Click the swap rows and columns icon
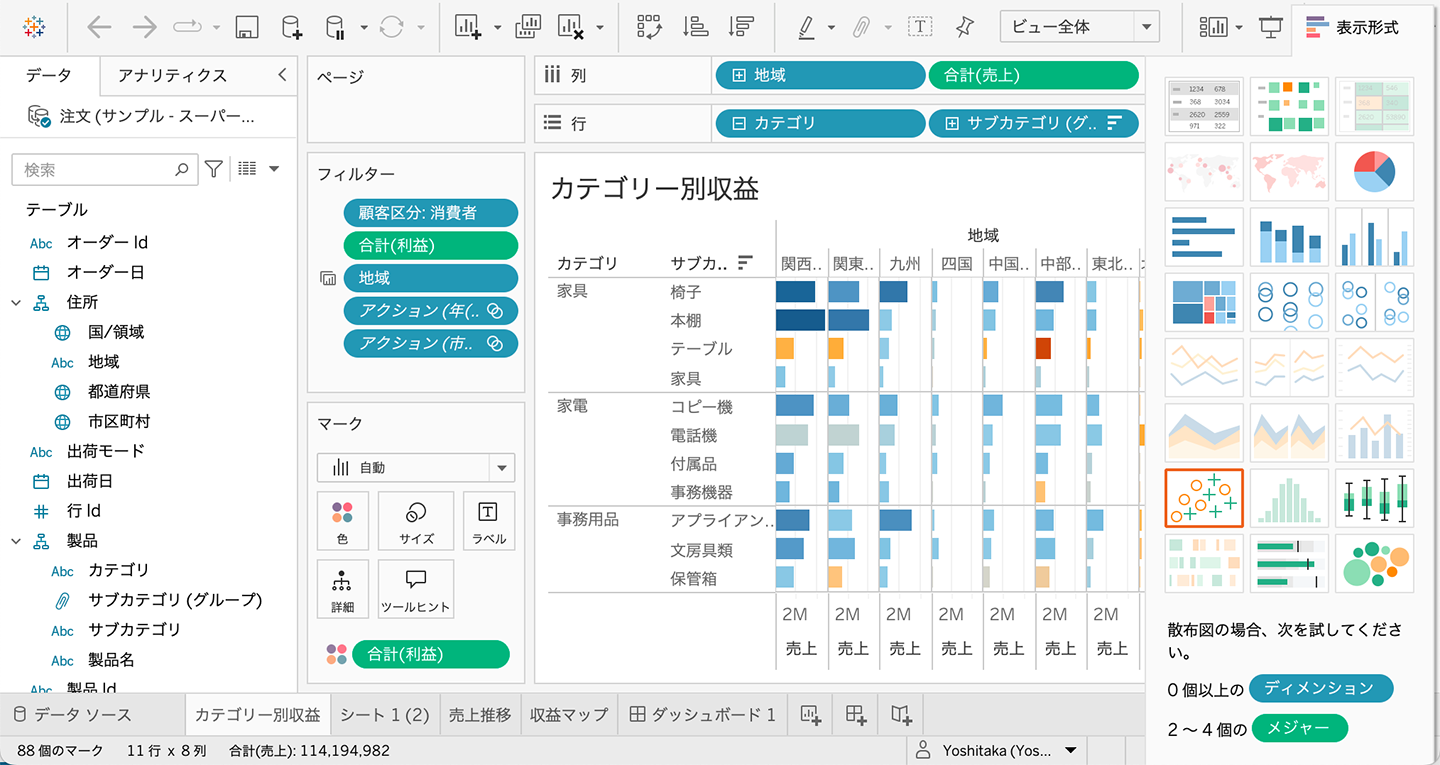The image size is (1440, 765). click(649, 28)
